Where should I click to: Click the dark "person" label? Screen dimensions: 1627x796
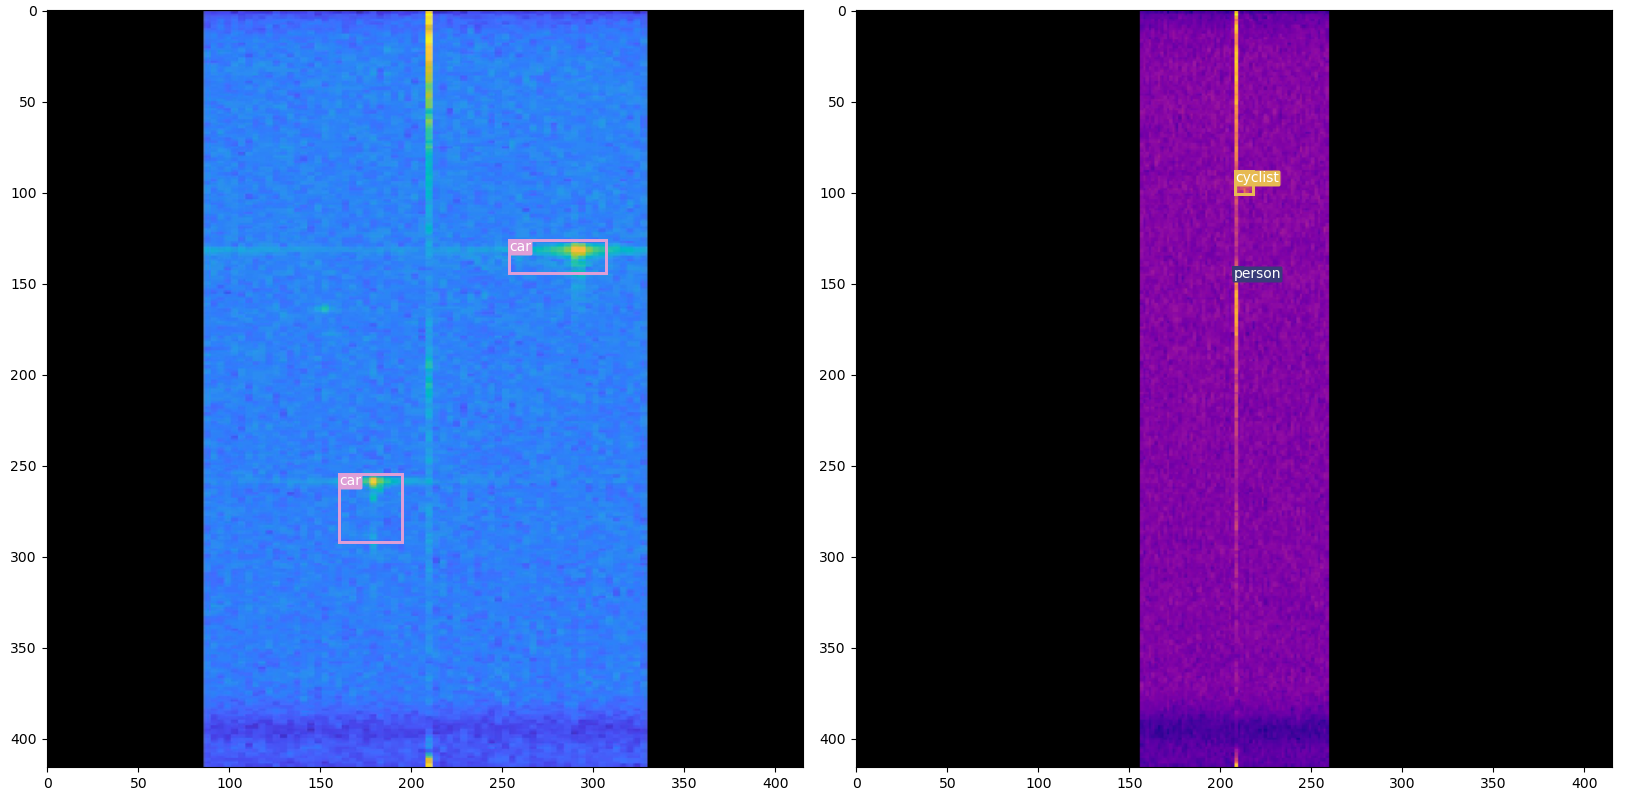click(x=1257, y=274)
